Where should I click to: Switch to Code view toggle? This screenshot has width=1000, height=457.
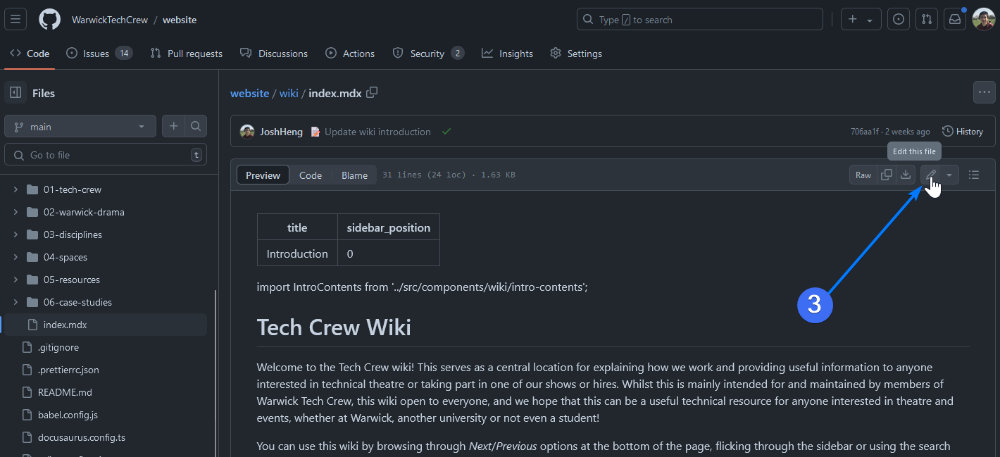(310, 175)
